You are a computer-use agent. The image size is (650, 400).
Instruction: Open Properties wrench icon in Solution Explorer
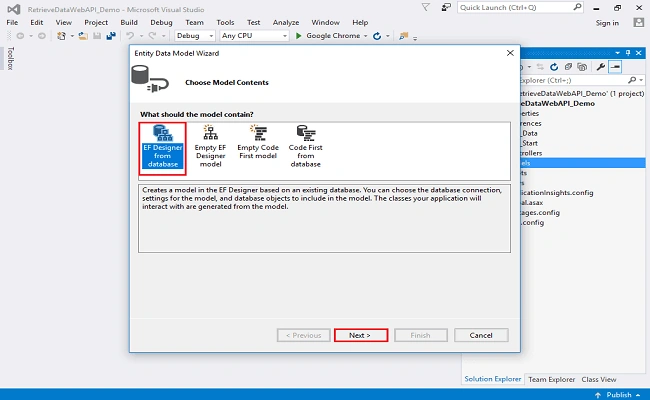601,67
